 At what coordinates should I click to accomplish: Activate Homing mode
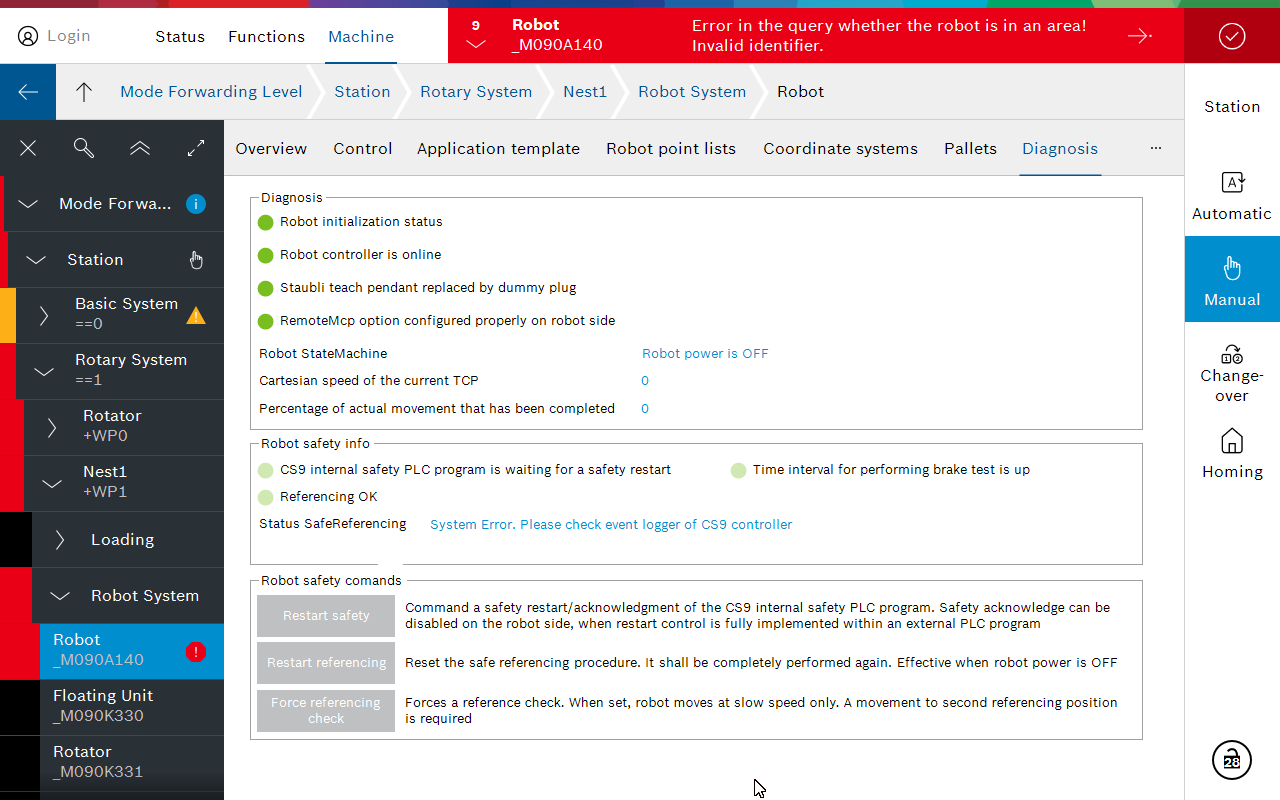(1232, 453)
